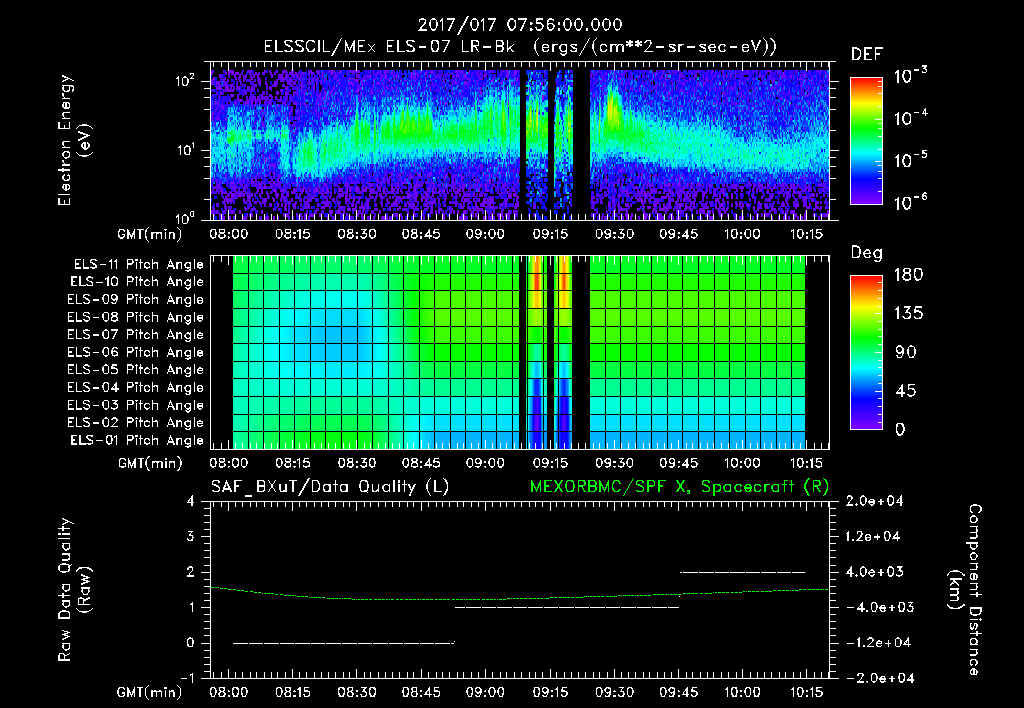Click the green dotted spacecraft SPF X curve
1024x708 pixels.
tap(520, 598)
